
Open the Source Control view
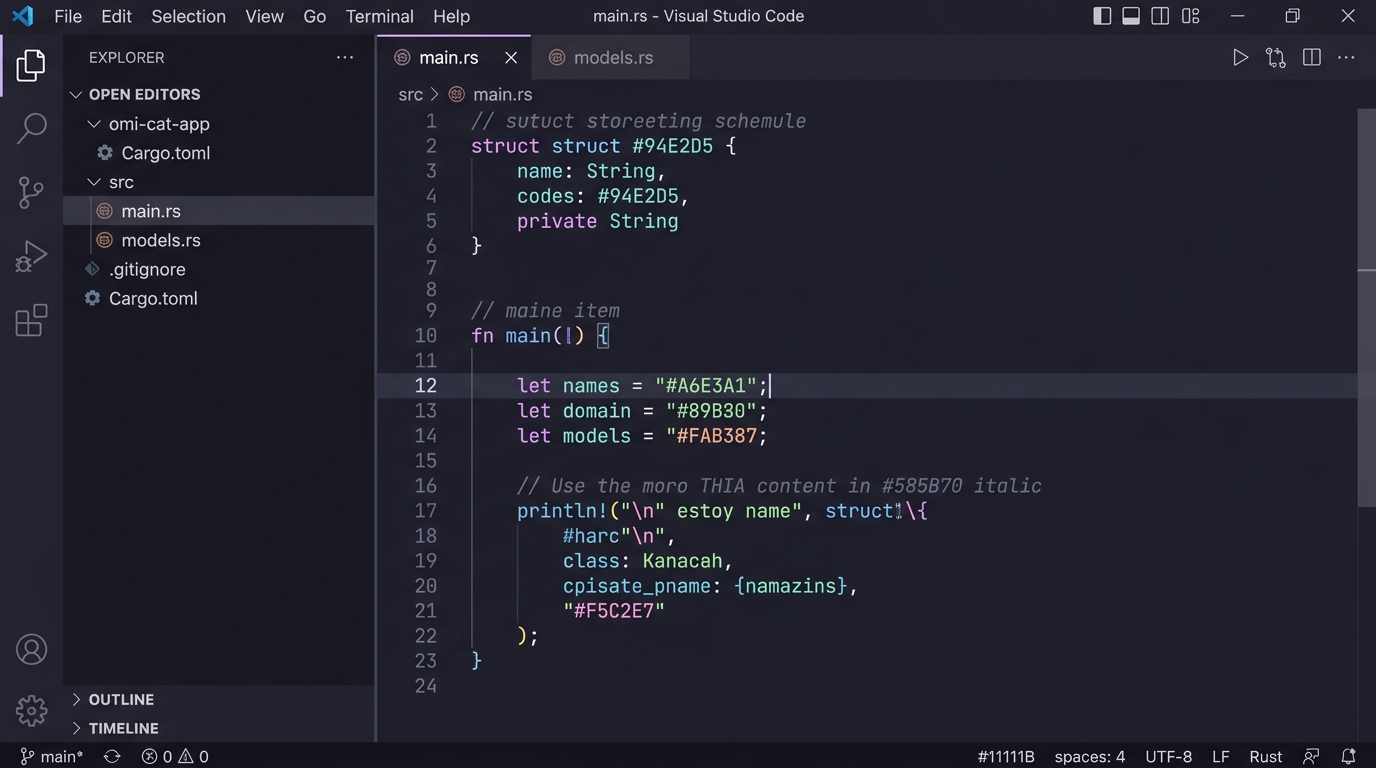31,192
